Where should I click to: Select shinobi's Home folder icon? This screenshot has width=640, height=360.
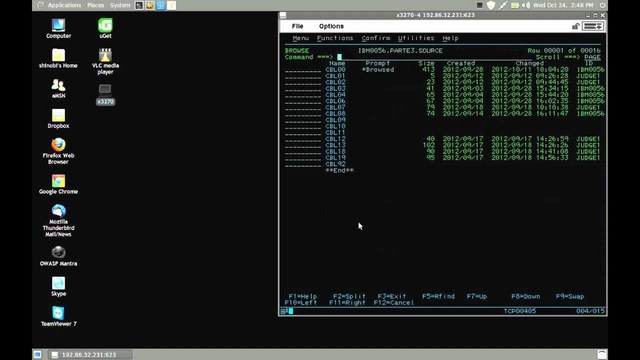click(58, 58)
